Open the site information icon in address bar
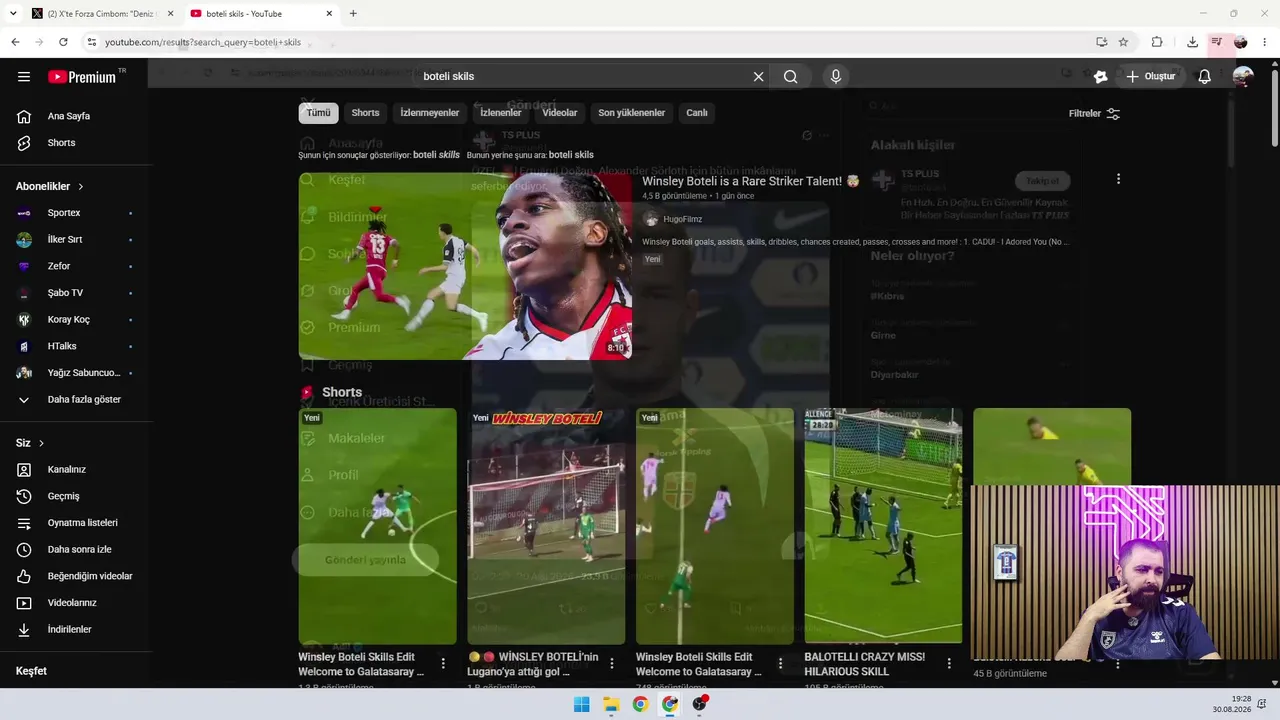Screen dimensions: 1280x720 (92, 42)
